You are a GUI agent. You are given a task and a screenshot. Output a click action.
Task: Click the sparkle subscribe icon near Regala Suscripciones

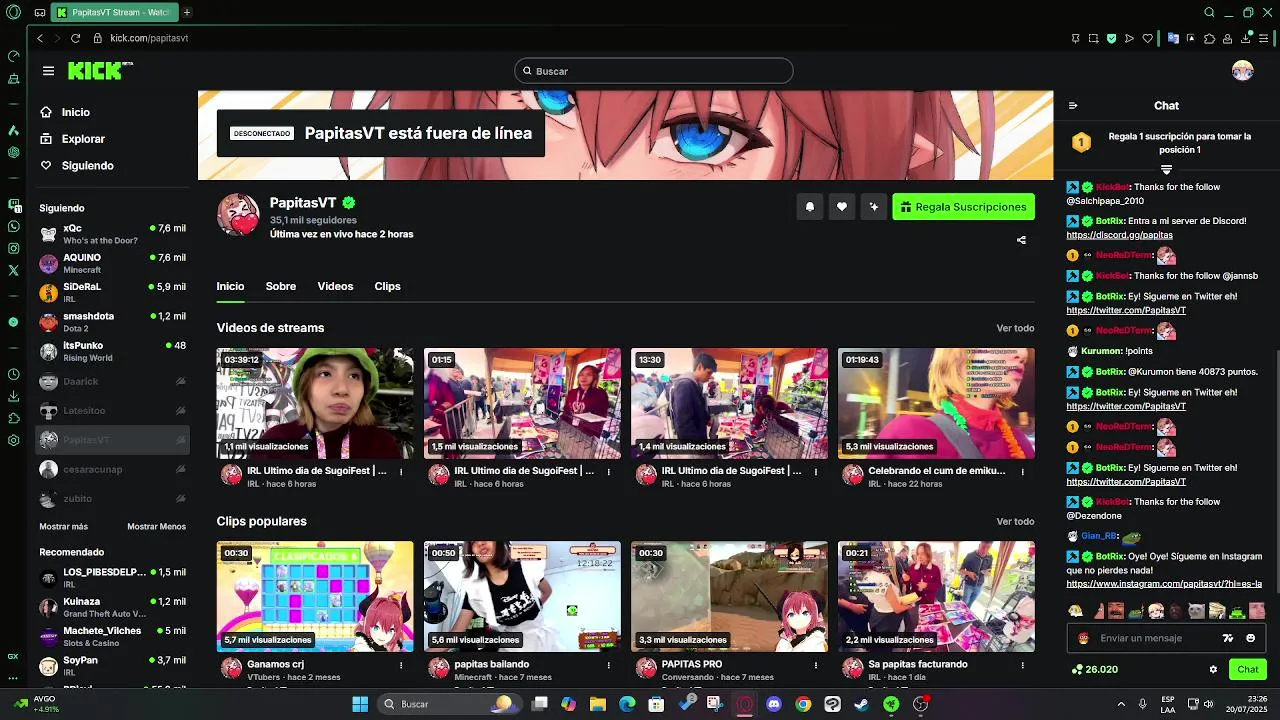pos(874,207)
